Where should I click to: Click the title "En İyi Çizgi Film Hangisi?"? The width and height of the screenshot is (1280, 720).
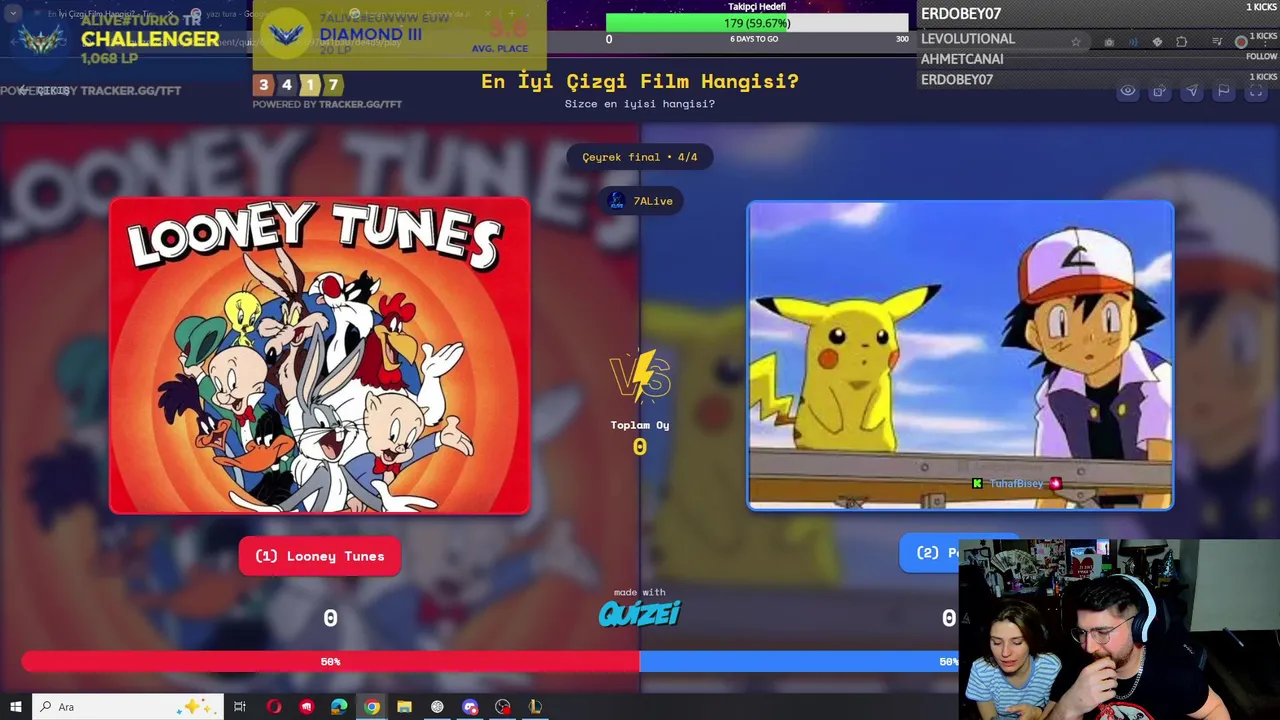click(640, 81)
